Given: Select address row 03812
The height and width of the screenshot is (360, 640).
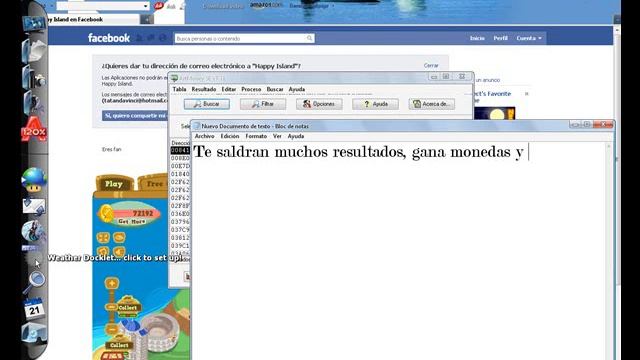Looking at the screenshot, I should click(180, 238).
